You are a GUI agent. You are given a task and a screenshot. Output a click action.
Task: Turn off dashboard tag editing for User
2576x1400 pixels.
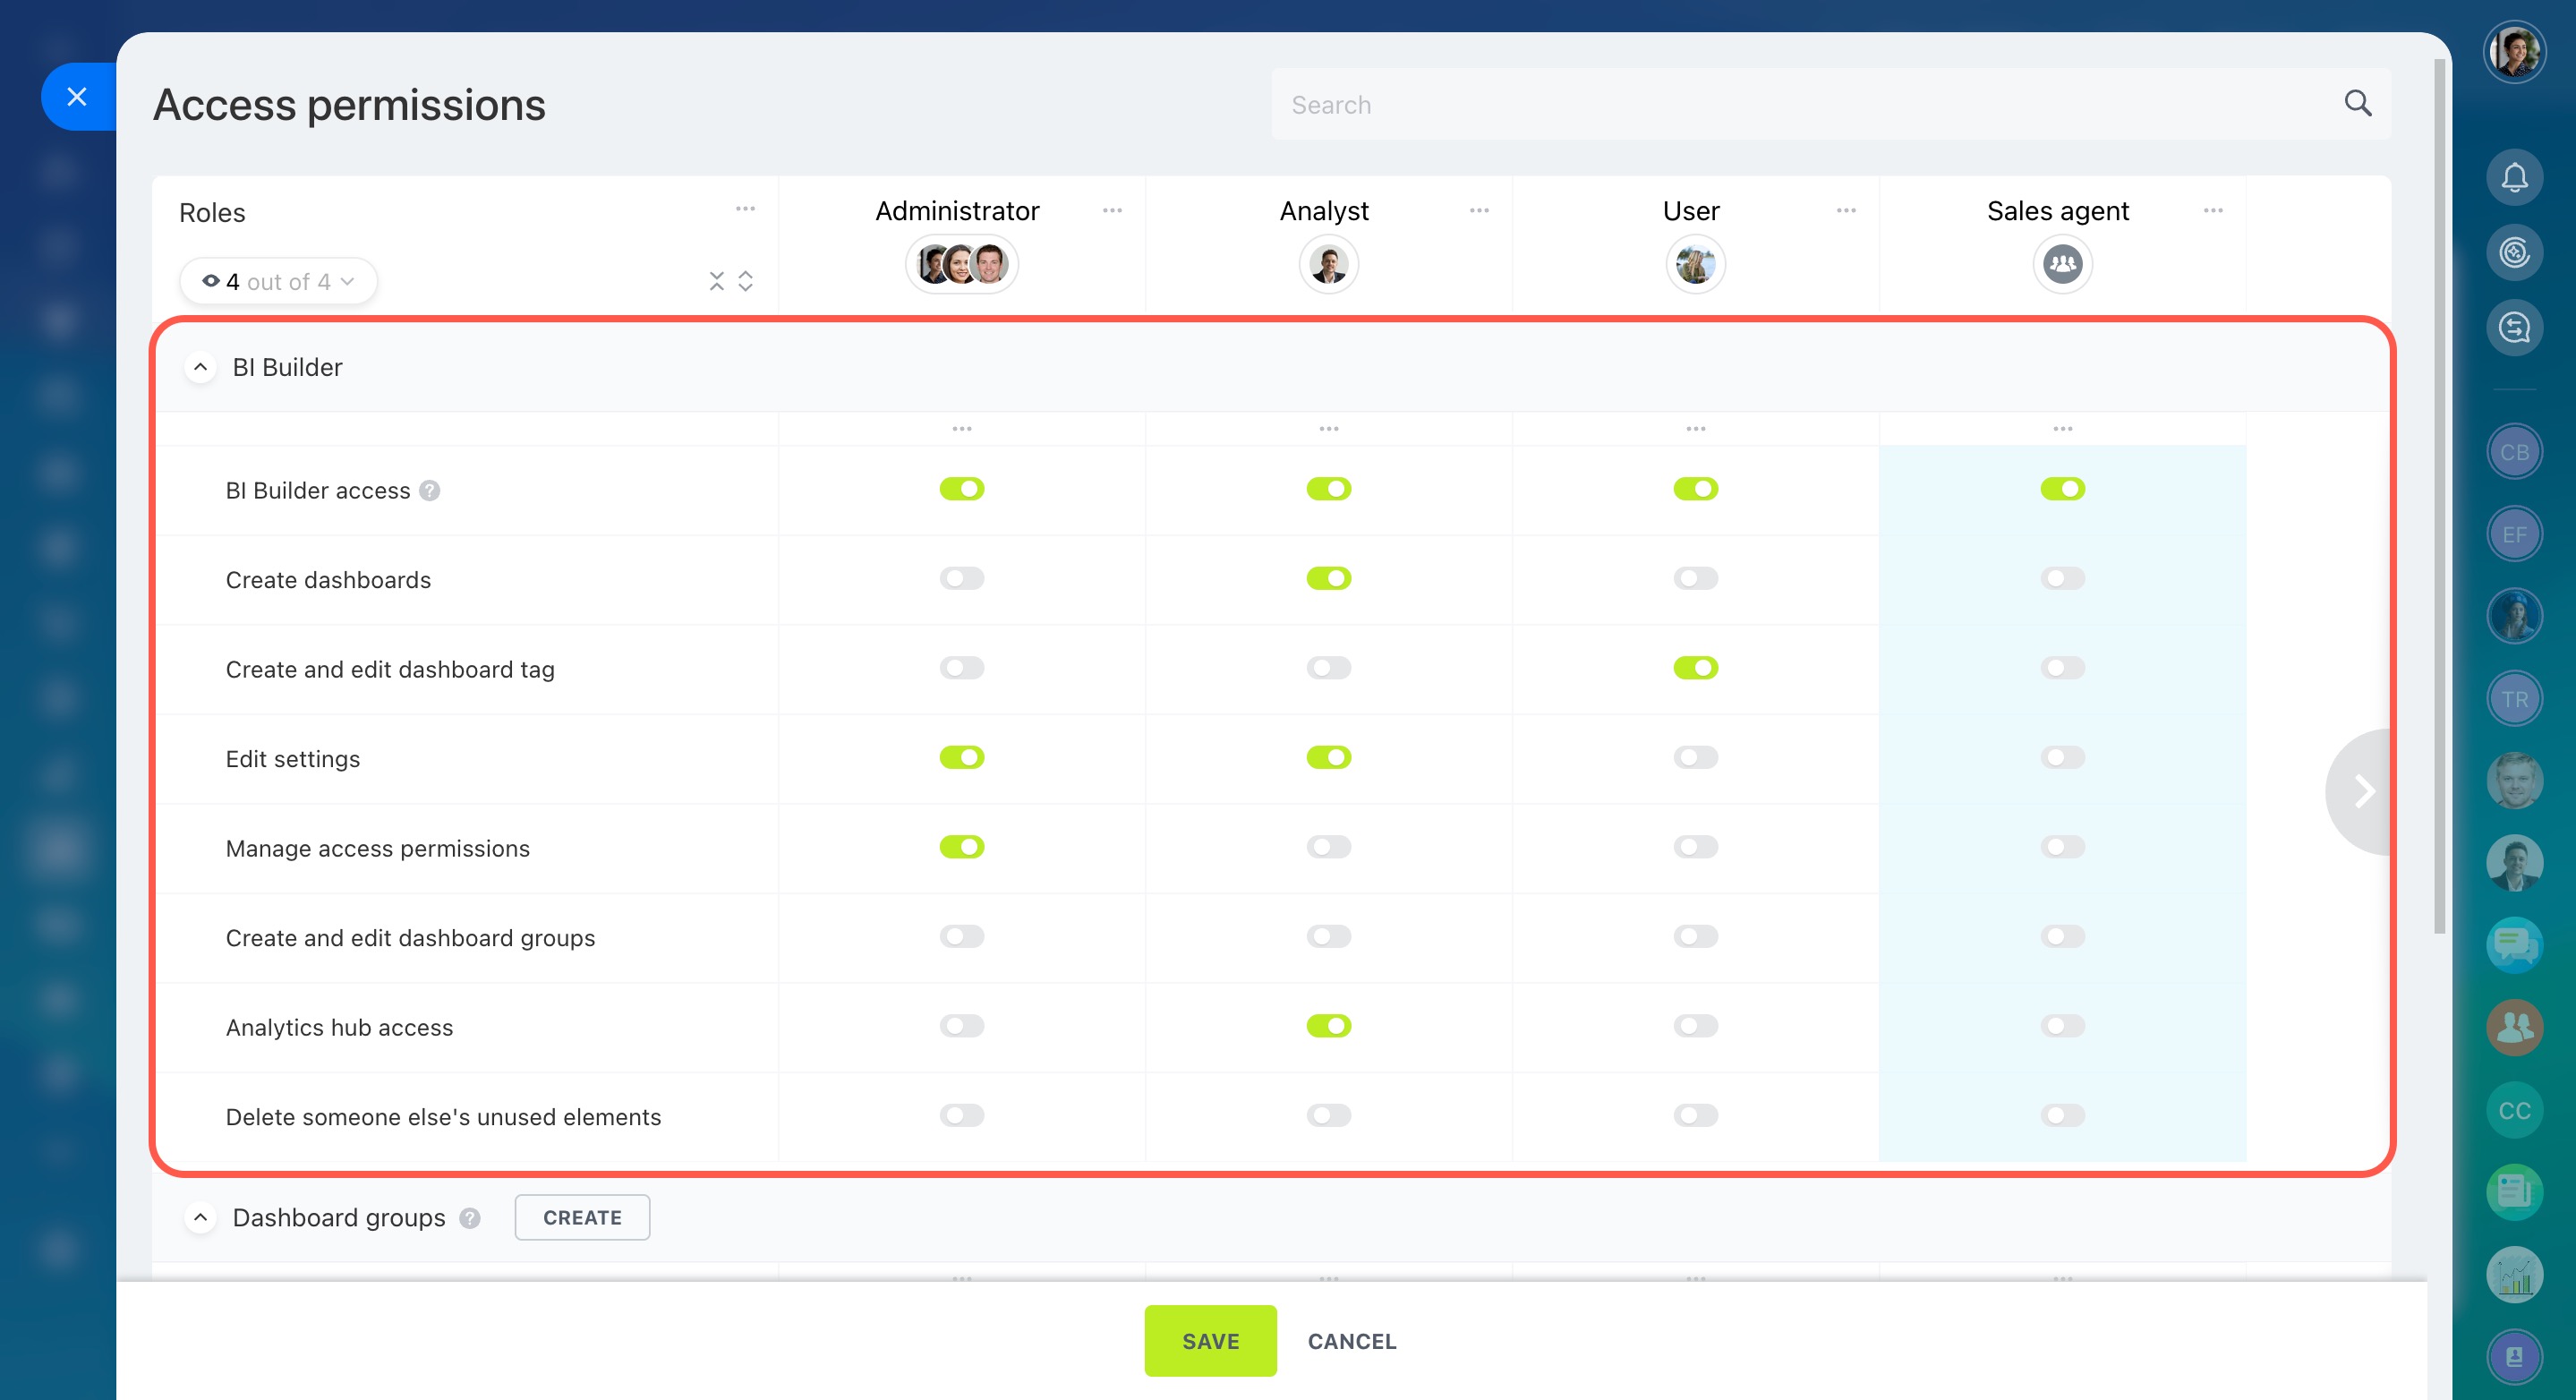click(x=1695, y=668)
